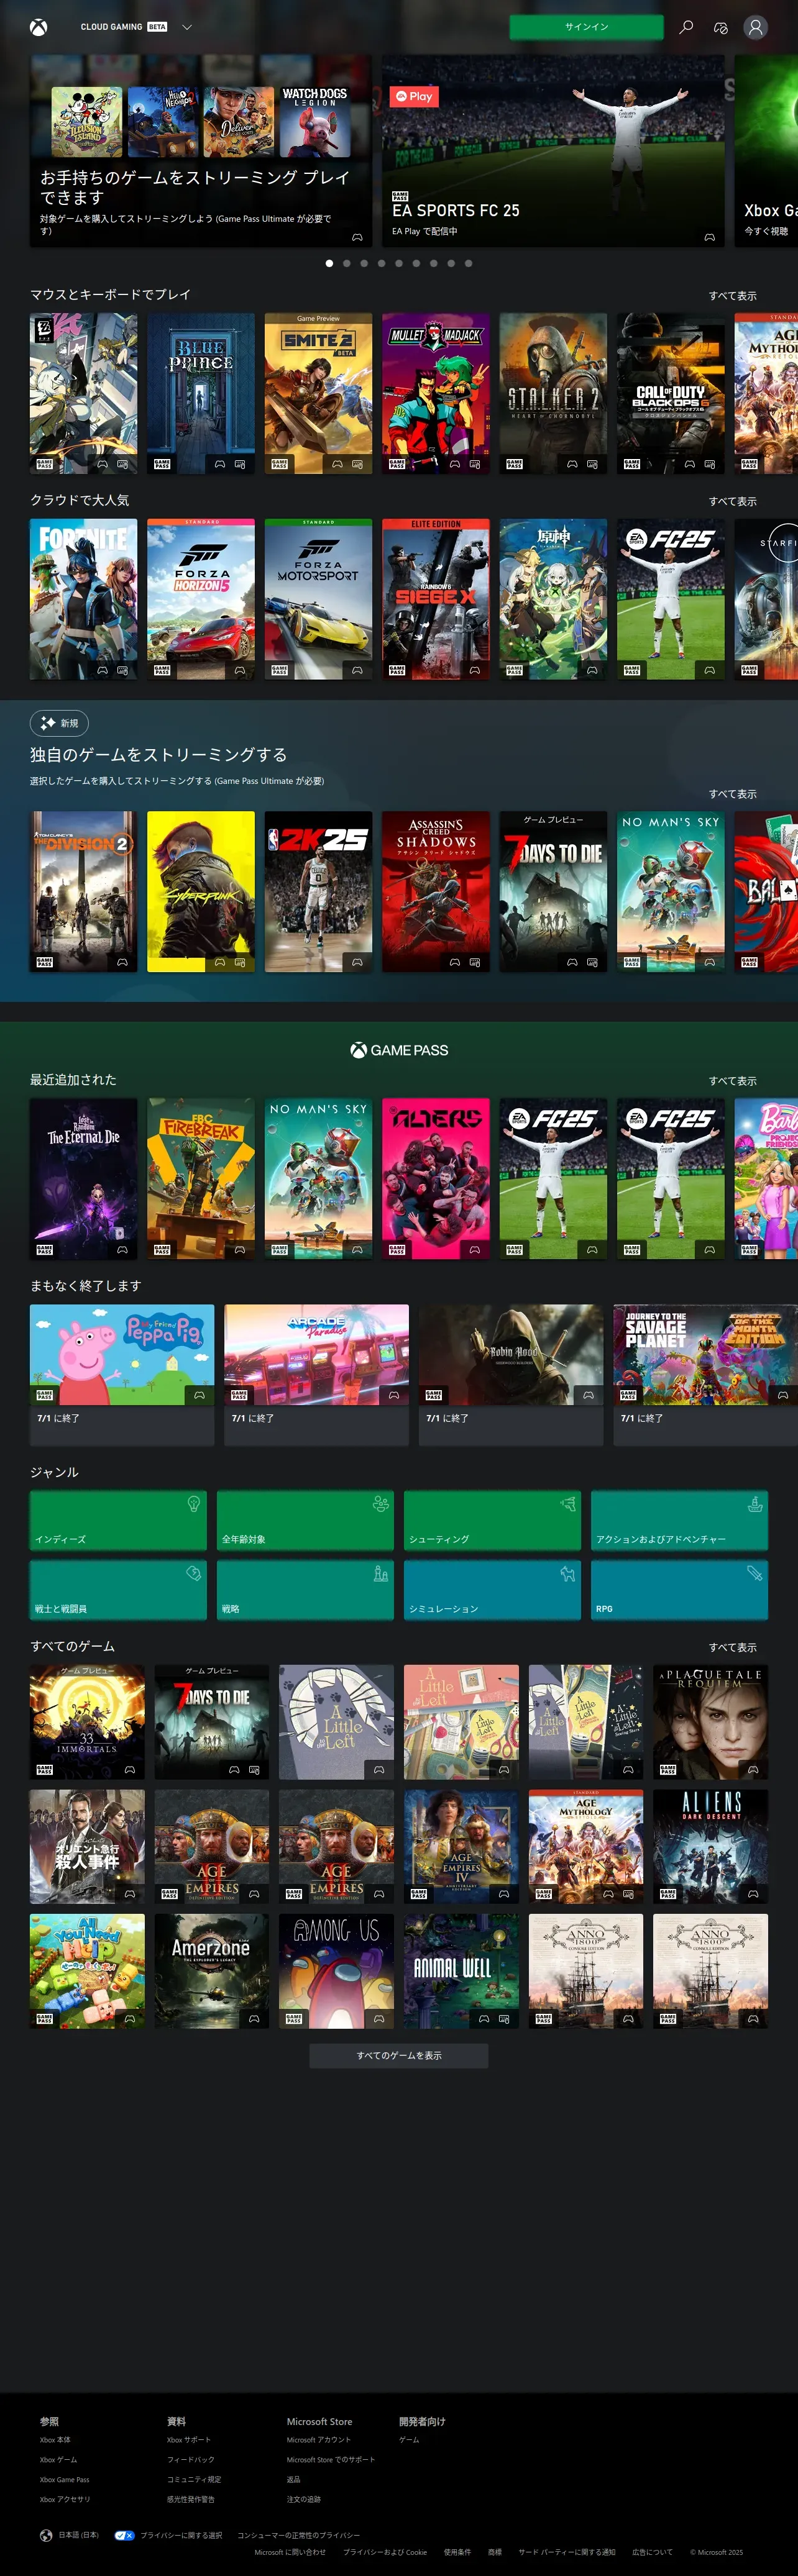Open the Assassin's Creed Shadows tile
The height and width of the screenshot is (2576, 798).
[436, 891]
